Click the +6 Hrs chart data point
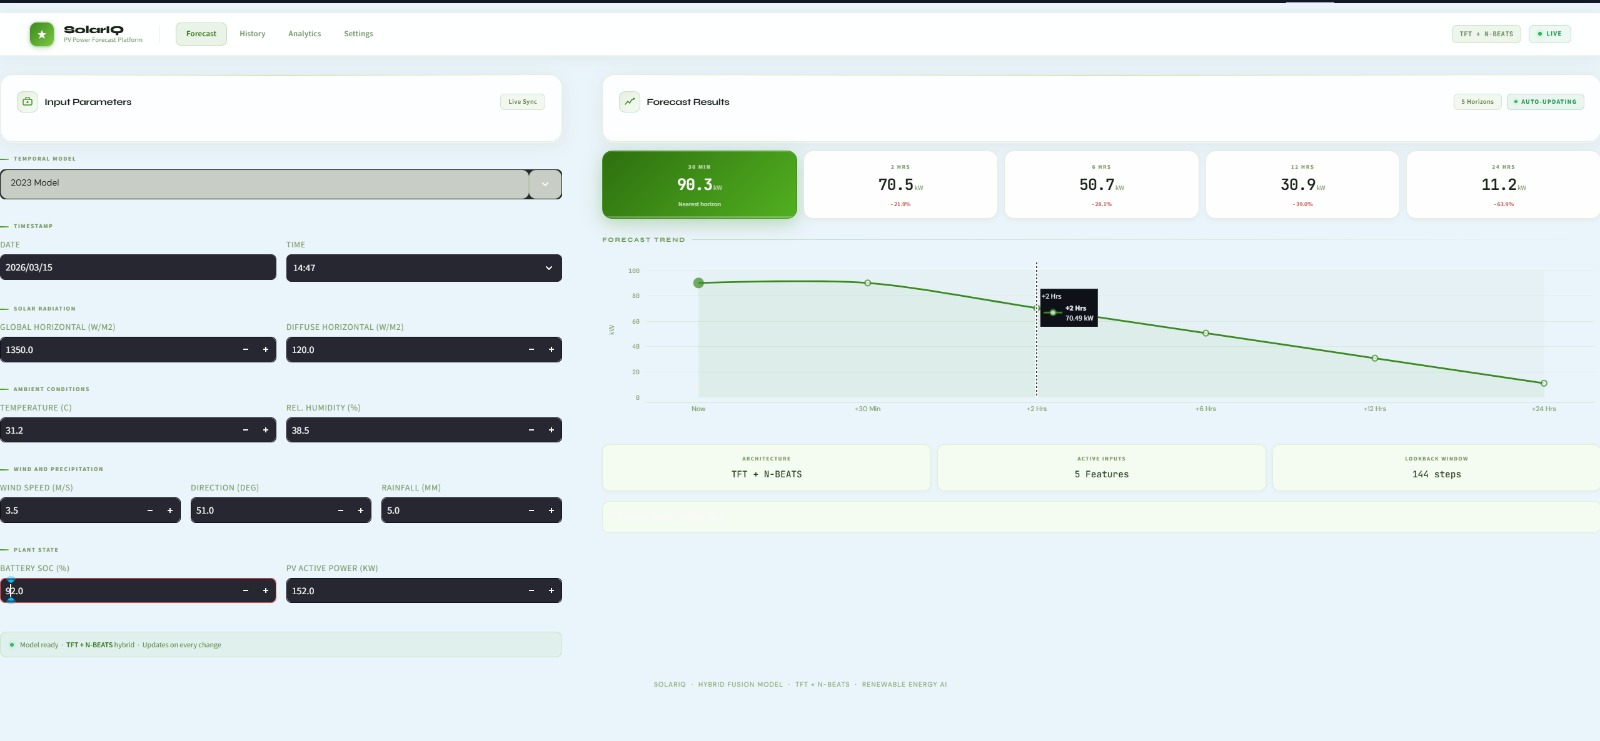This screenshot has width=1600, height=741. [1205, 333]
